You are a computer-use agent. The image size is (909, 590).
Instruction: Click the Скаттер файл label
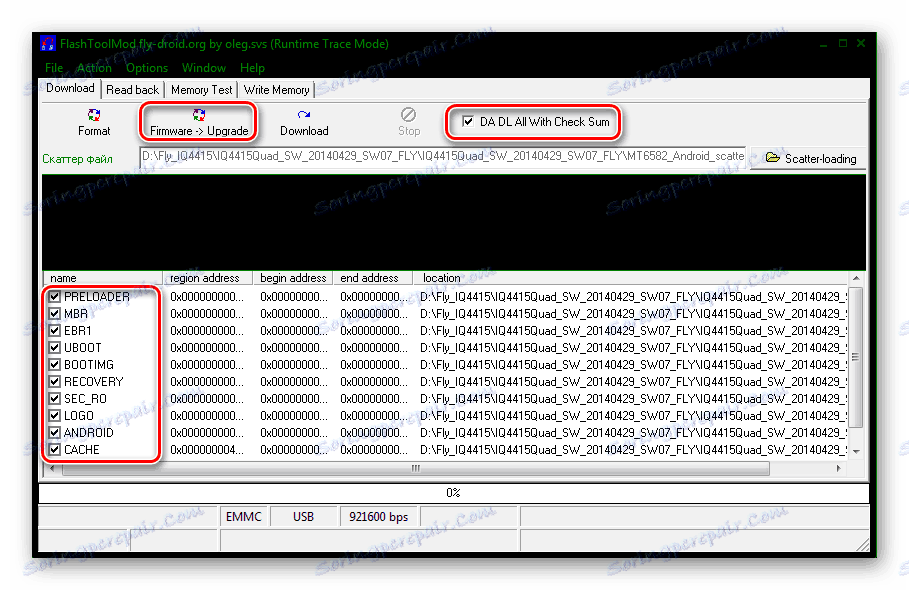(77, 159)
